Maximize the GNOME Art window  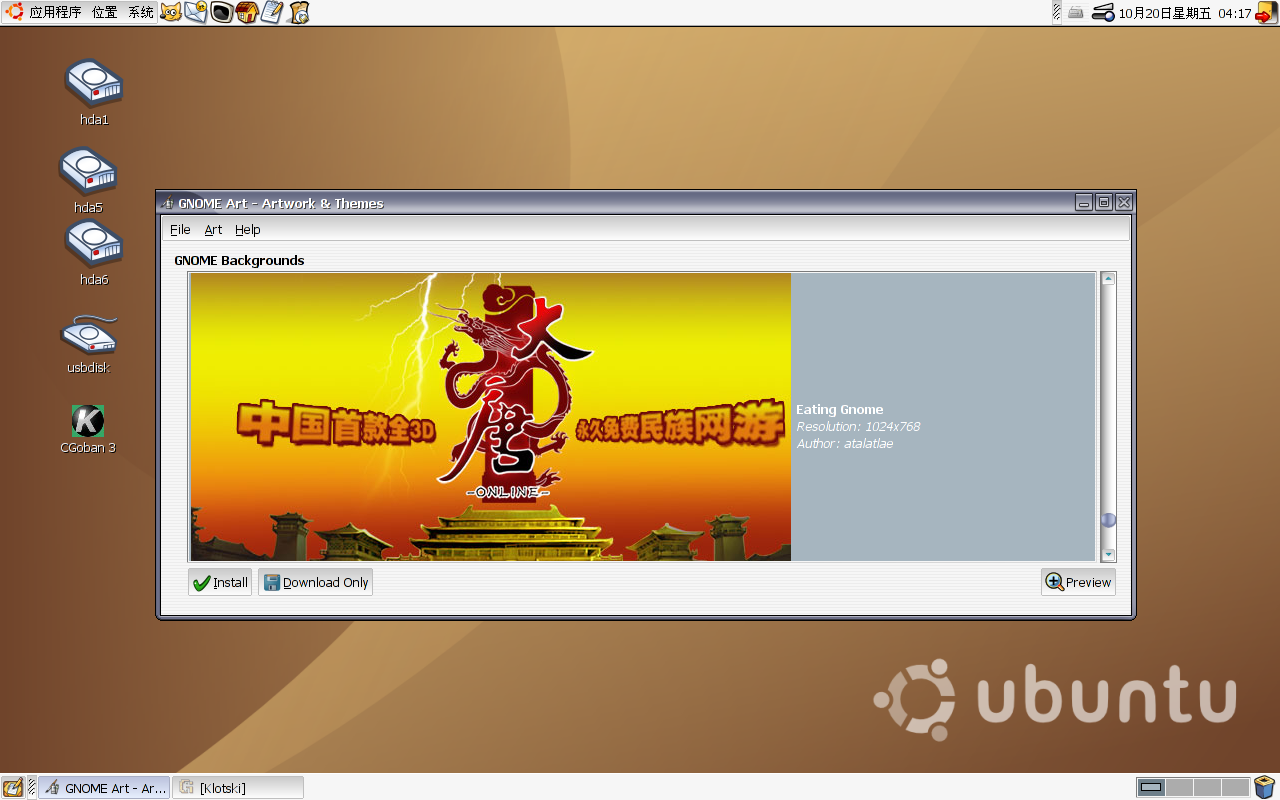point(1104,202)
